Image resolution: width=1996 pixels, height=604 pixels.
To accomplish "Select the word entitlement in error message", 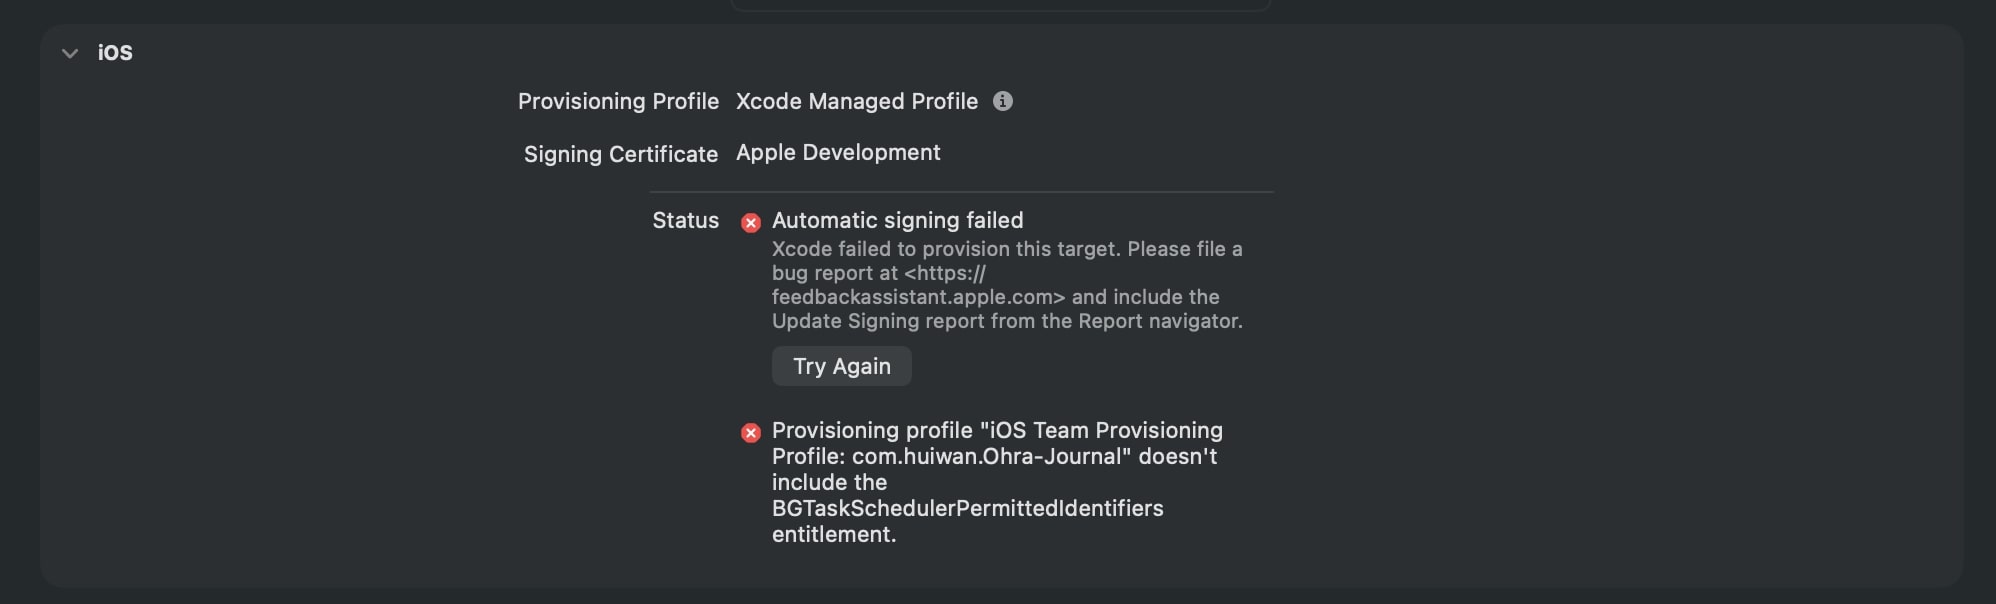I will (834, 534).
